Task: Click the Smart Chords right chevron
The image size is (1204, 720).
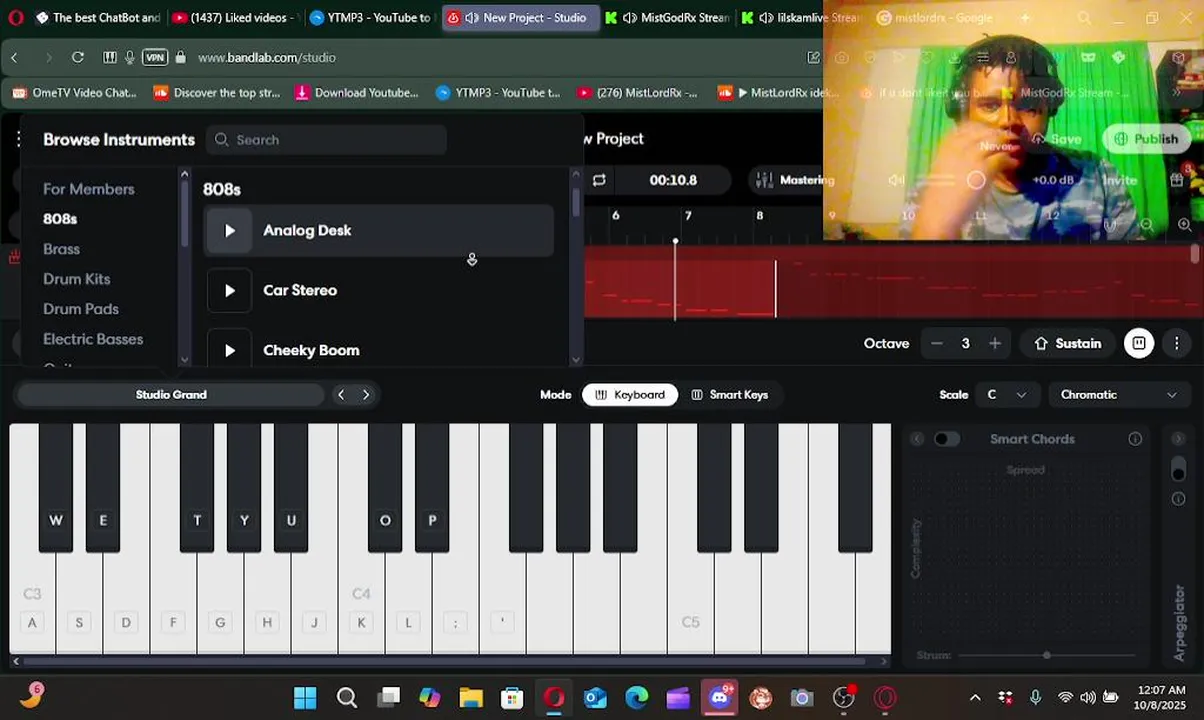Action: [x=1178, y=439]
